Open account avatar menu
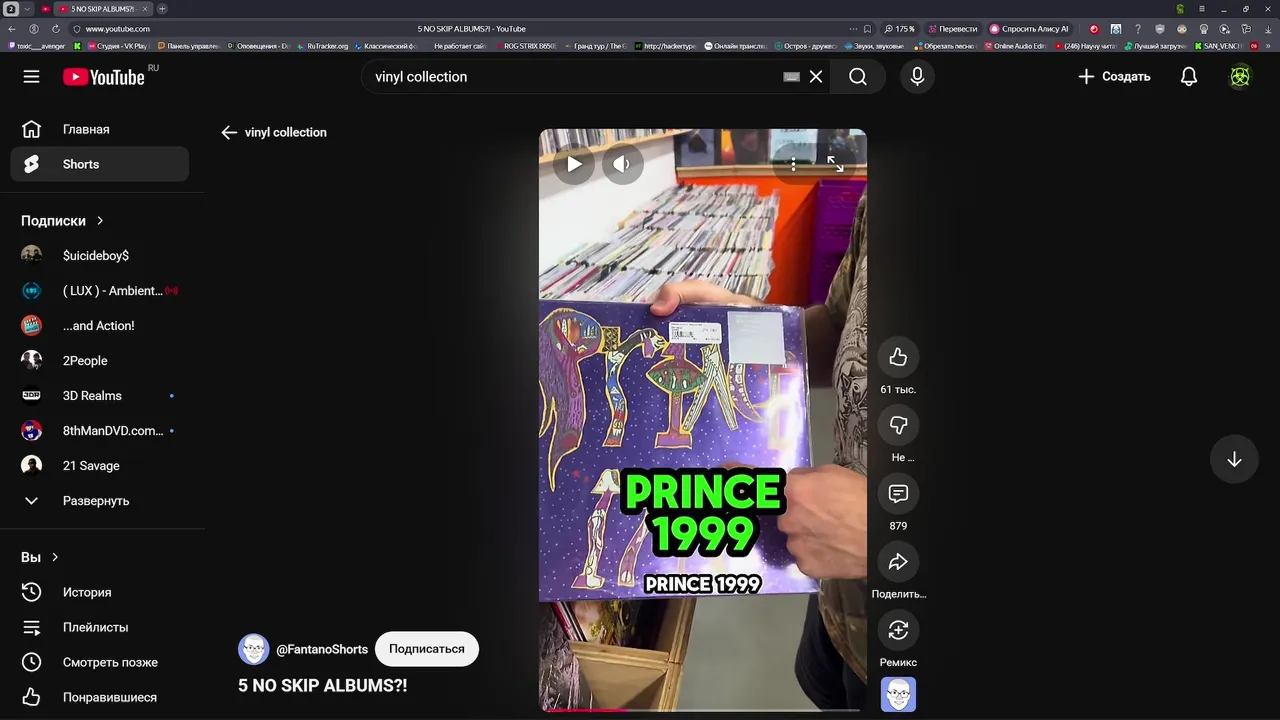Screen dimensions: 1280x720 [x=1240, y=77]
